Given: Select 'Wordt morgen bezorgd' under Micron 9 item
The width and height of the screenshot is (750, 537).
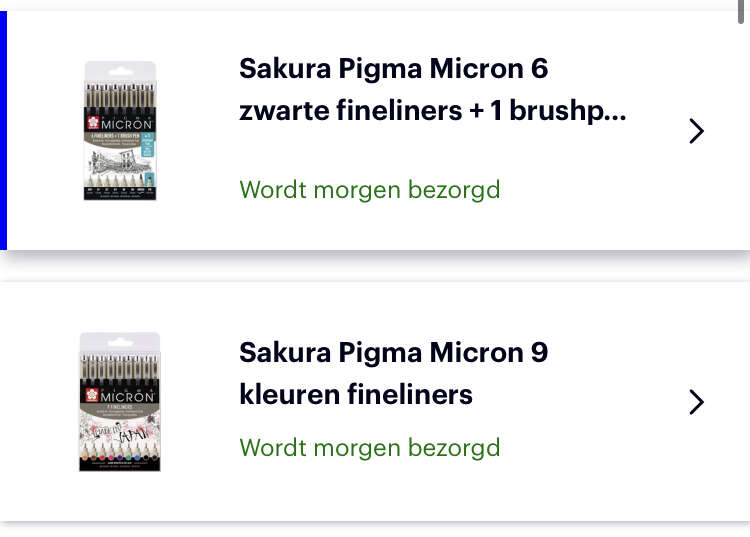Looking at the screenshot, I should click(370, 448).
